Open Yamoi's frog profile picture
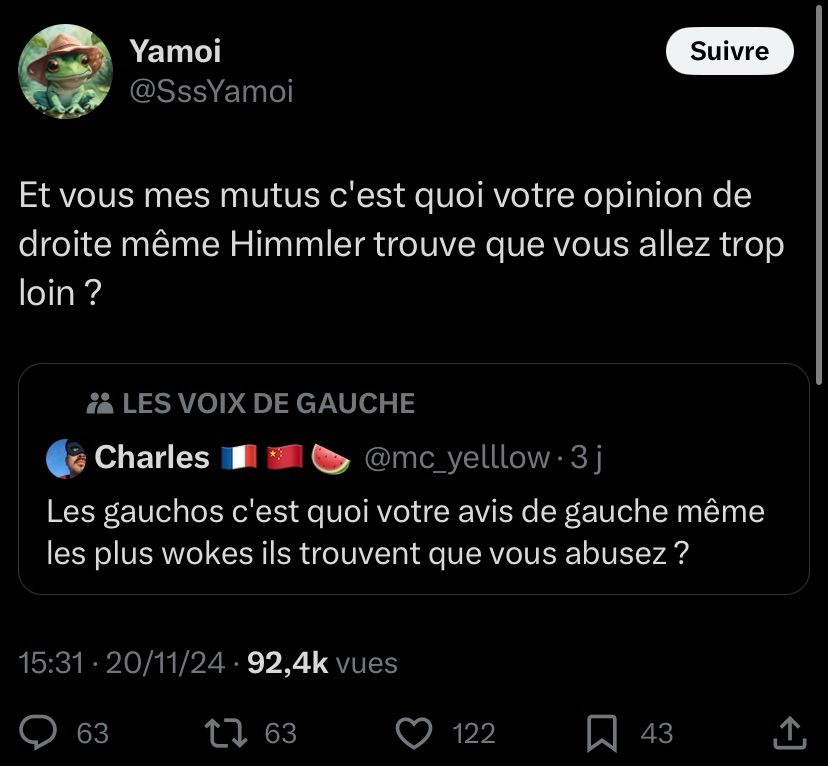Screen dimensions: 828x766 (x=65, y=71)
